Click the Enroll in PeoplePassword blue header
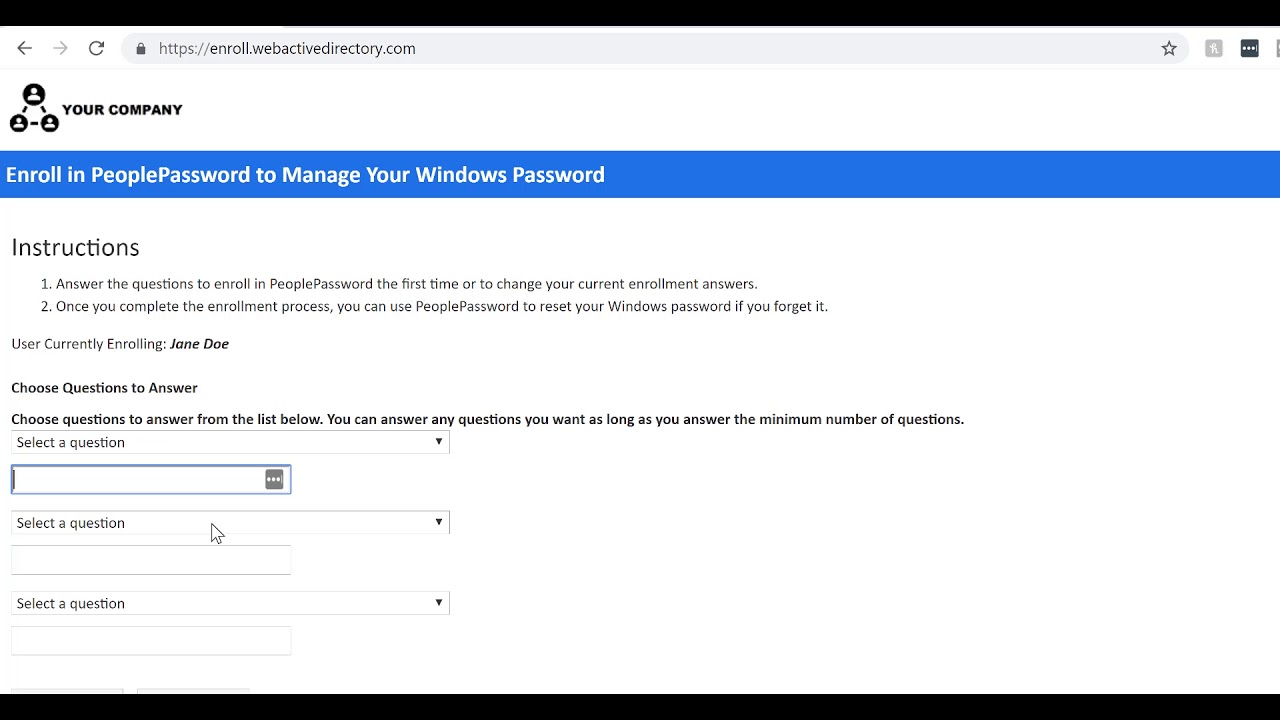This screenshot has width=1280, height=720. coord(305,175)
